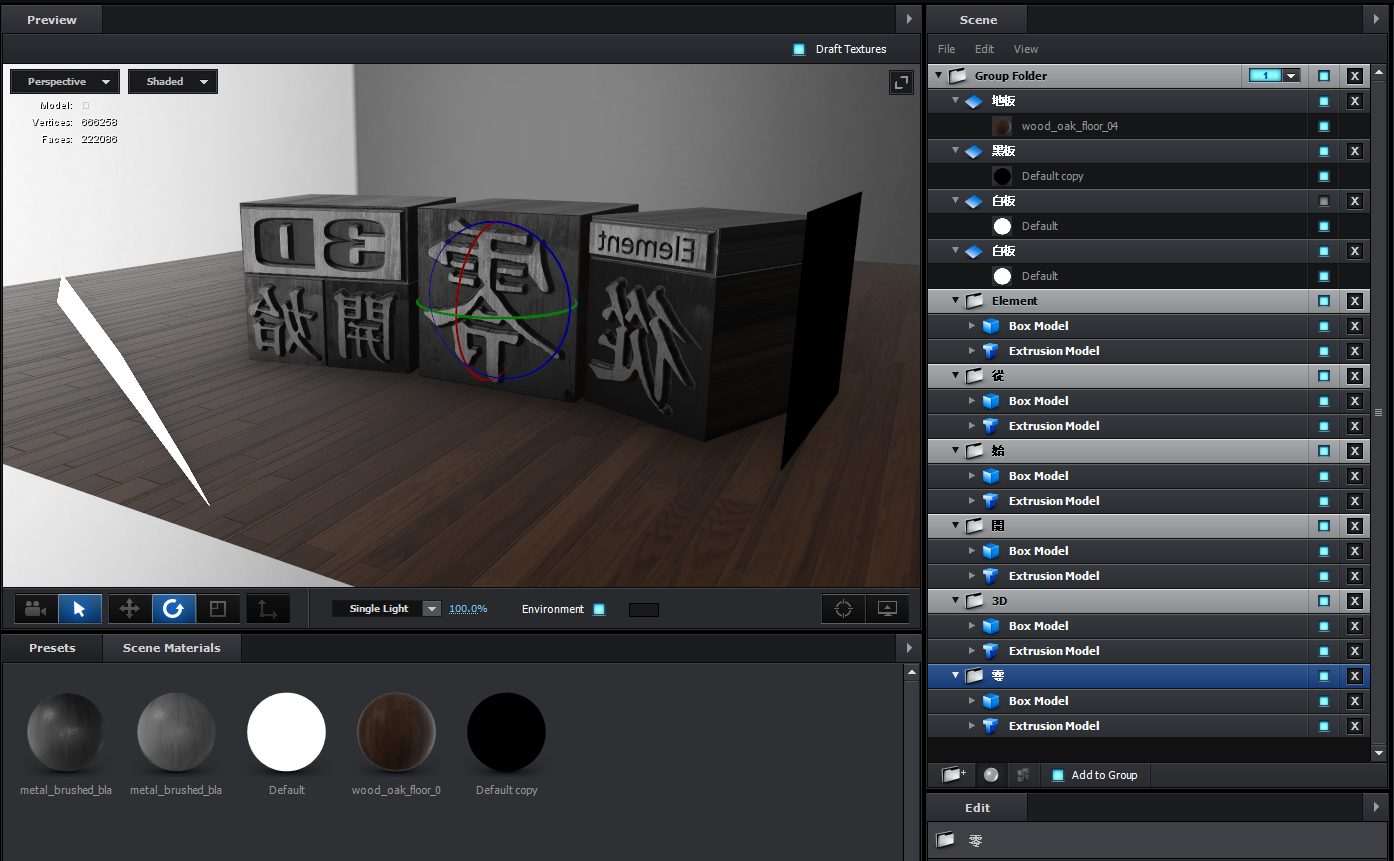Create a new group folder in Scene
The width and height of the screenshot is (1394, 861).
(x=953, y=774)
